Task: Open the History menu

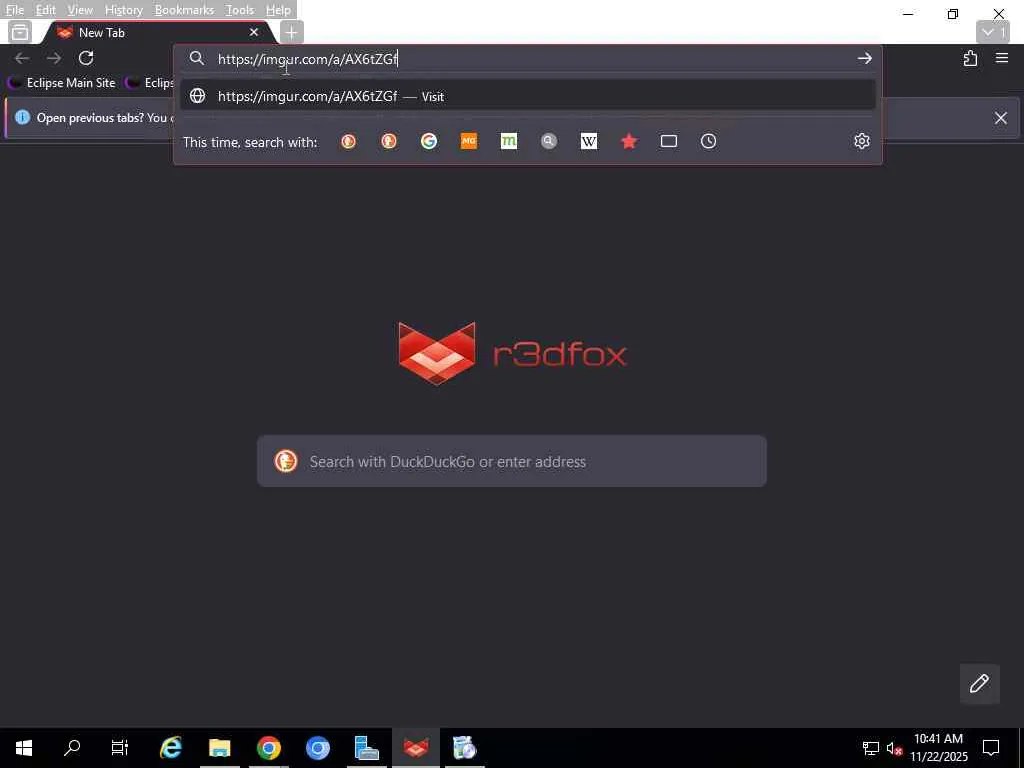Action: tap(123, 10)
